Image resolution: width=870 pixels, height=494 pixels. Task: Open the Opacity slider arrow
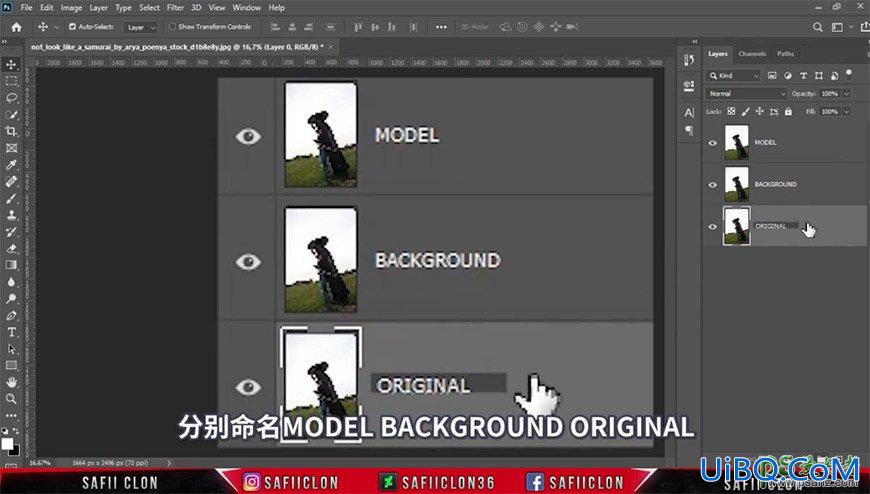(x=847, y=94)
